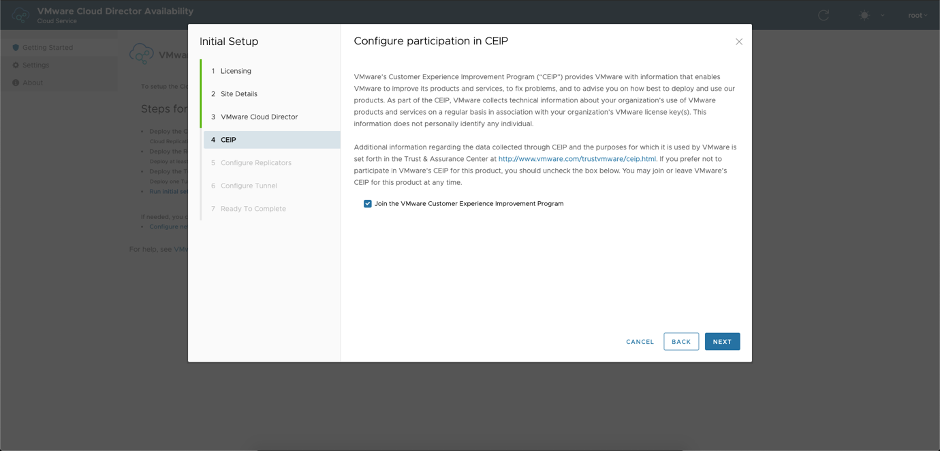Viewport: 941px width, 452px height.
Task: Click the Getting Started shield icon
Action: click(15, 48)
